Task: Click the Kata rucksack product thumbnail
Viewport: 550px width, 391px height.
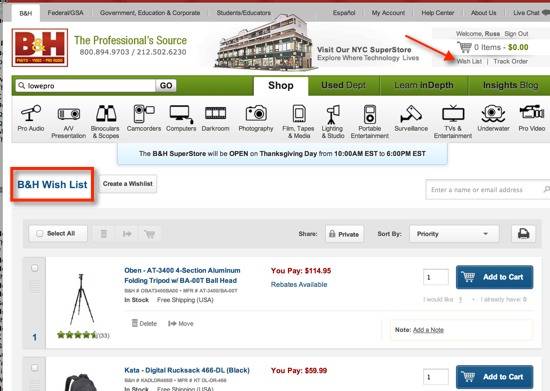Action: (x=80, y=382)
